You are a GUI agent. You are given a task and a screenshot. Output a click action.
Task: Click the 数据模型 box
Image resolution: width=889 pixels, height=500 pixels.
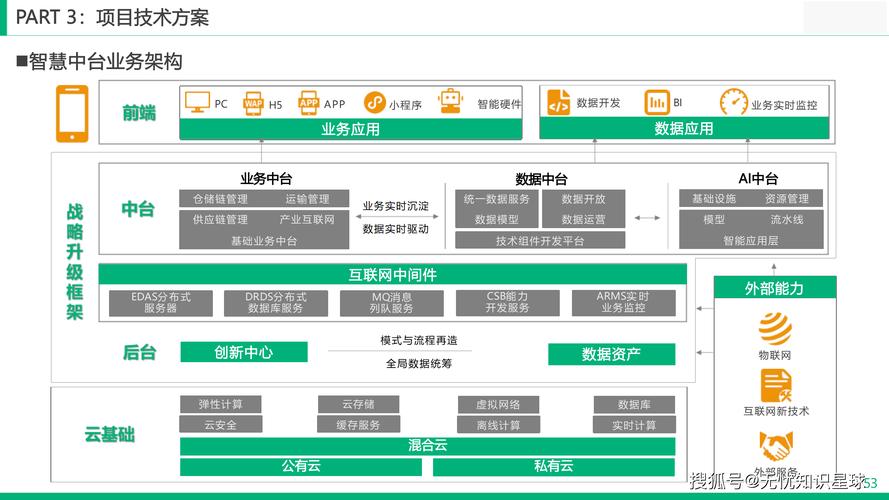pos(497,219)
